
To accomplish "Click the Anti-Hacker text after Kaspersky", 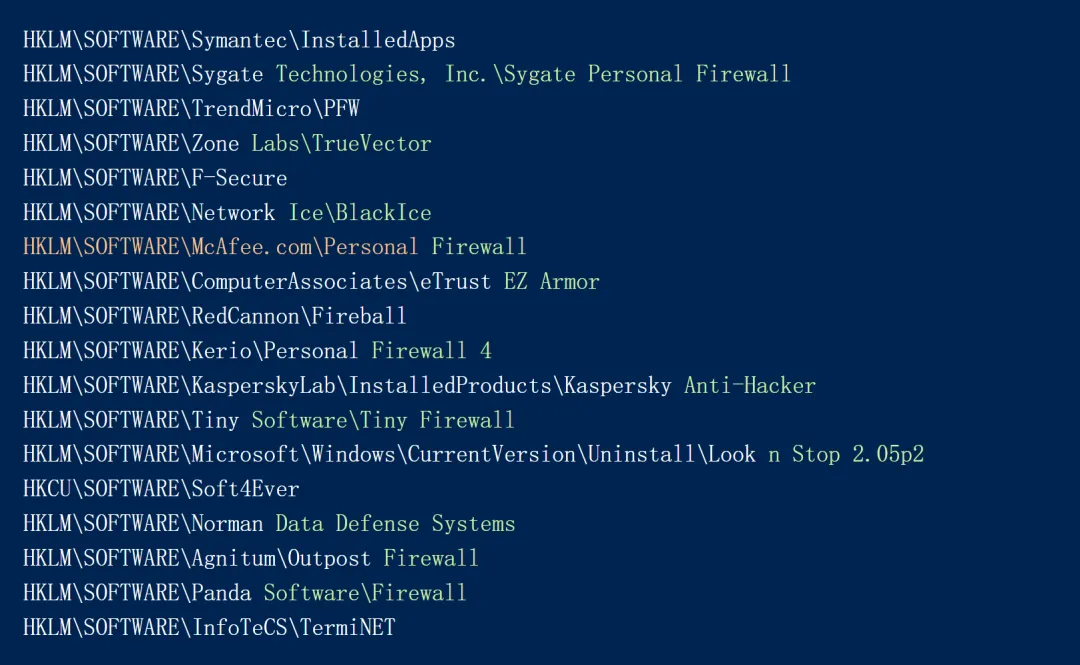I will point(750,386).
